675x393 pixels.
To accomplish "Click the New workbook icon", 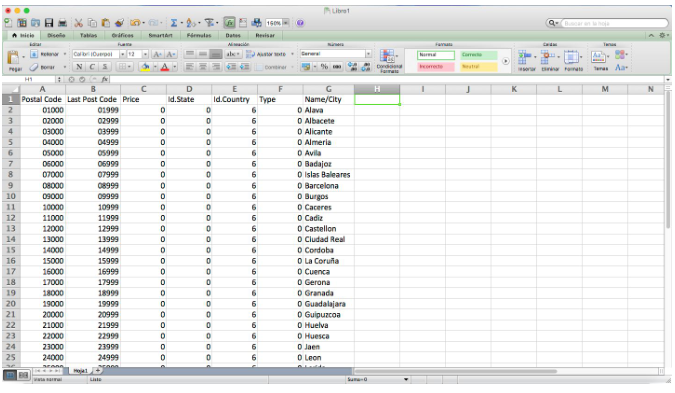I will [x=8, y=23].
